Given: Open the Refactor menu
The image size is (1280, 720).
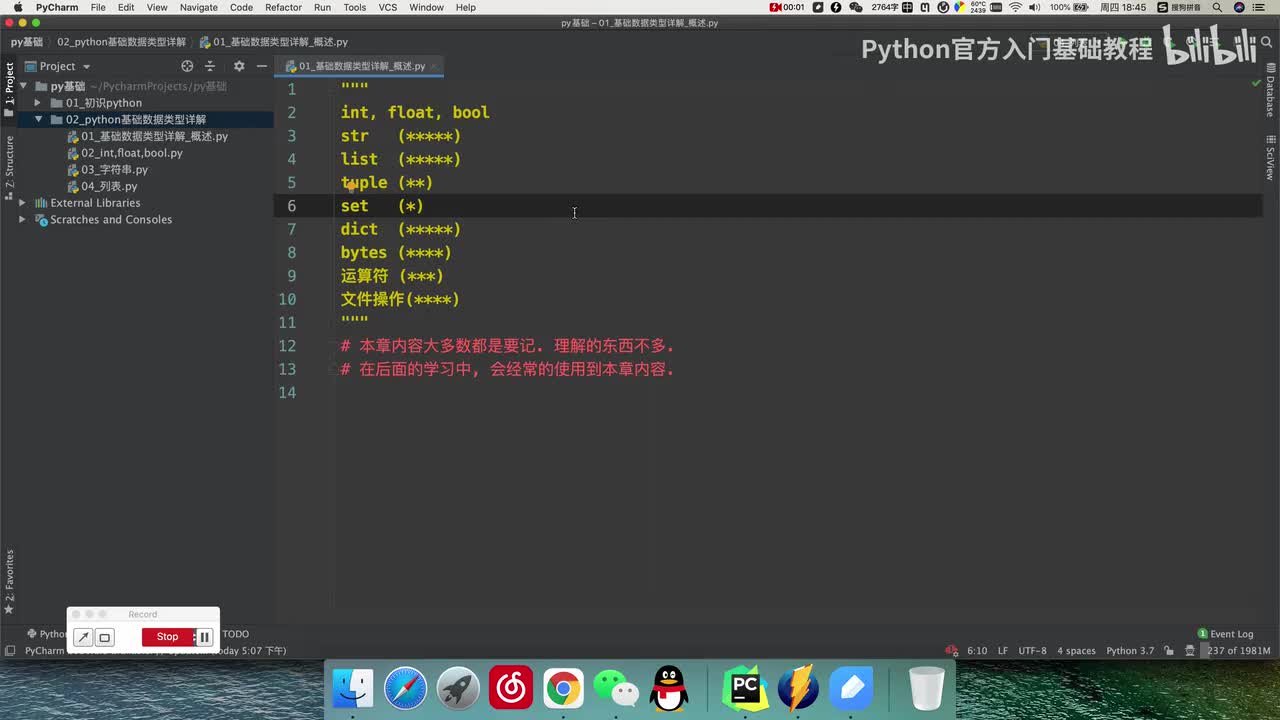Looking at the screenshot, I should point(283,7).
